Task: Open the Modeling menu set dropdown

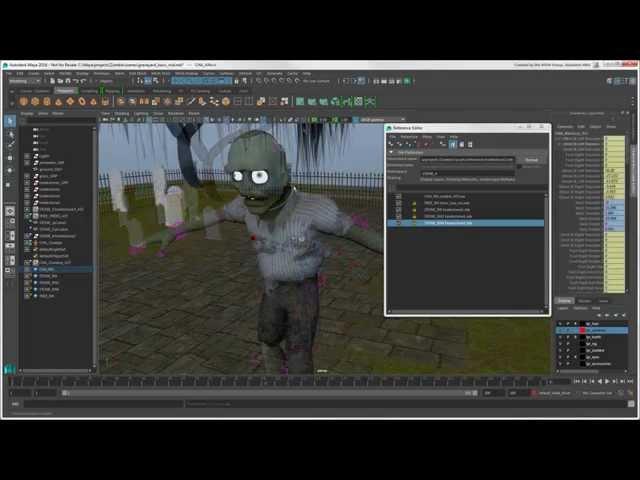Action: (25, 81)
